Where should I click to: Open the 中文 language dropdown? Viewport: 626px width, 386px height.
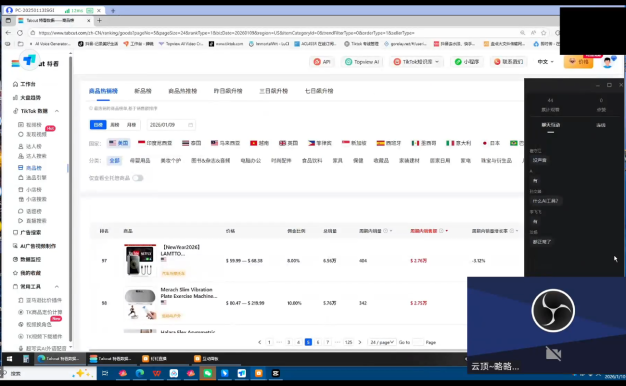pos(545,62)
